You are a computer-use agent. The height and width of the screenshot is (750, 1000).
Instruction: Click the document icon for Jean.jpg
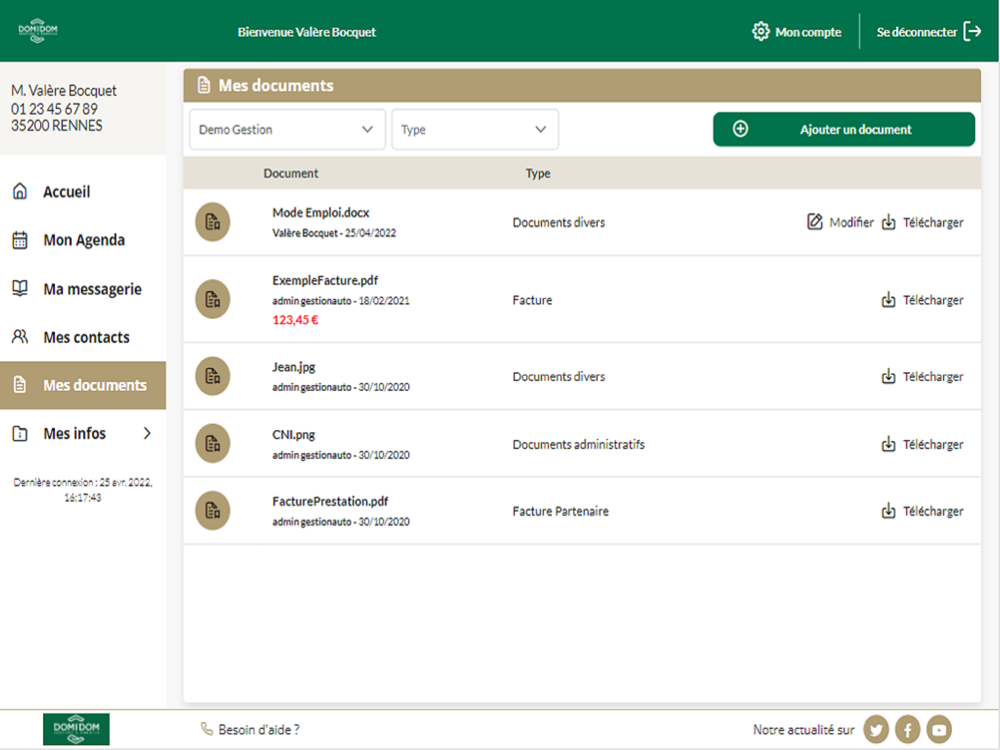(212, 376)
